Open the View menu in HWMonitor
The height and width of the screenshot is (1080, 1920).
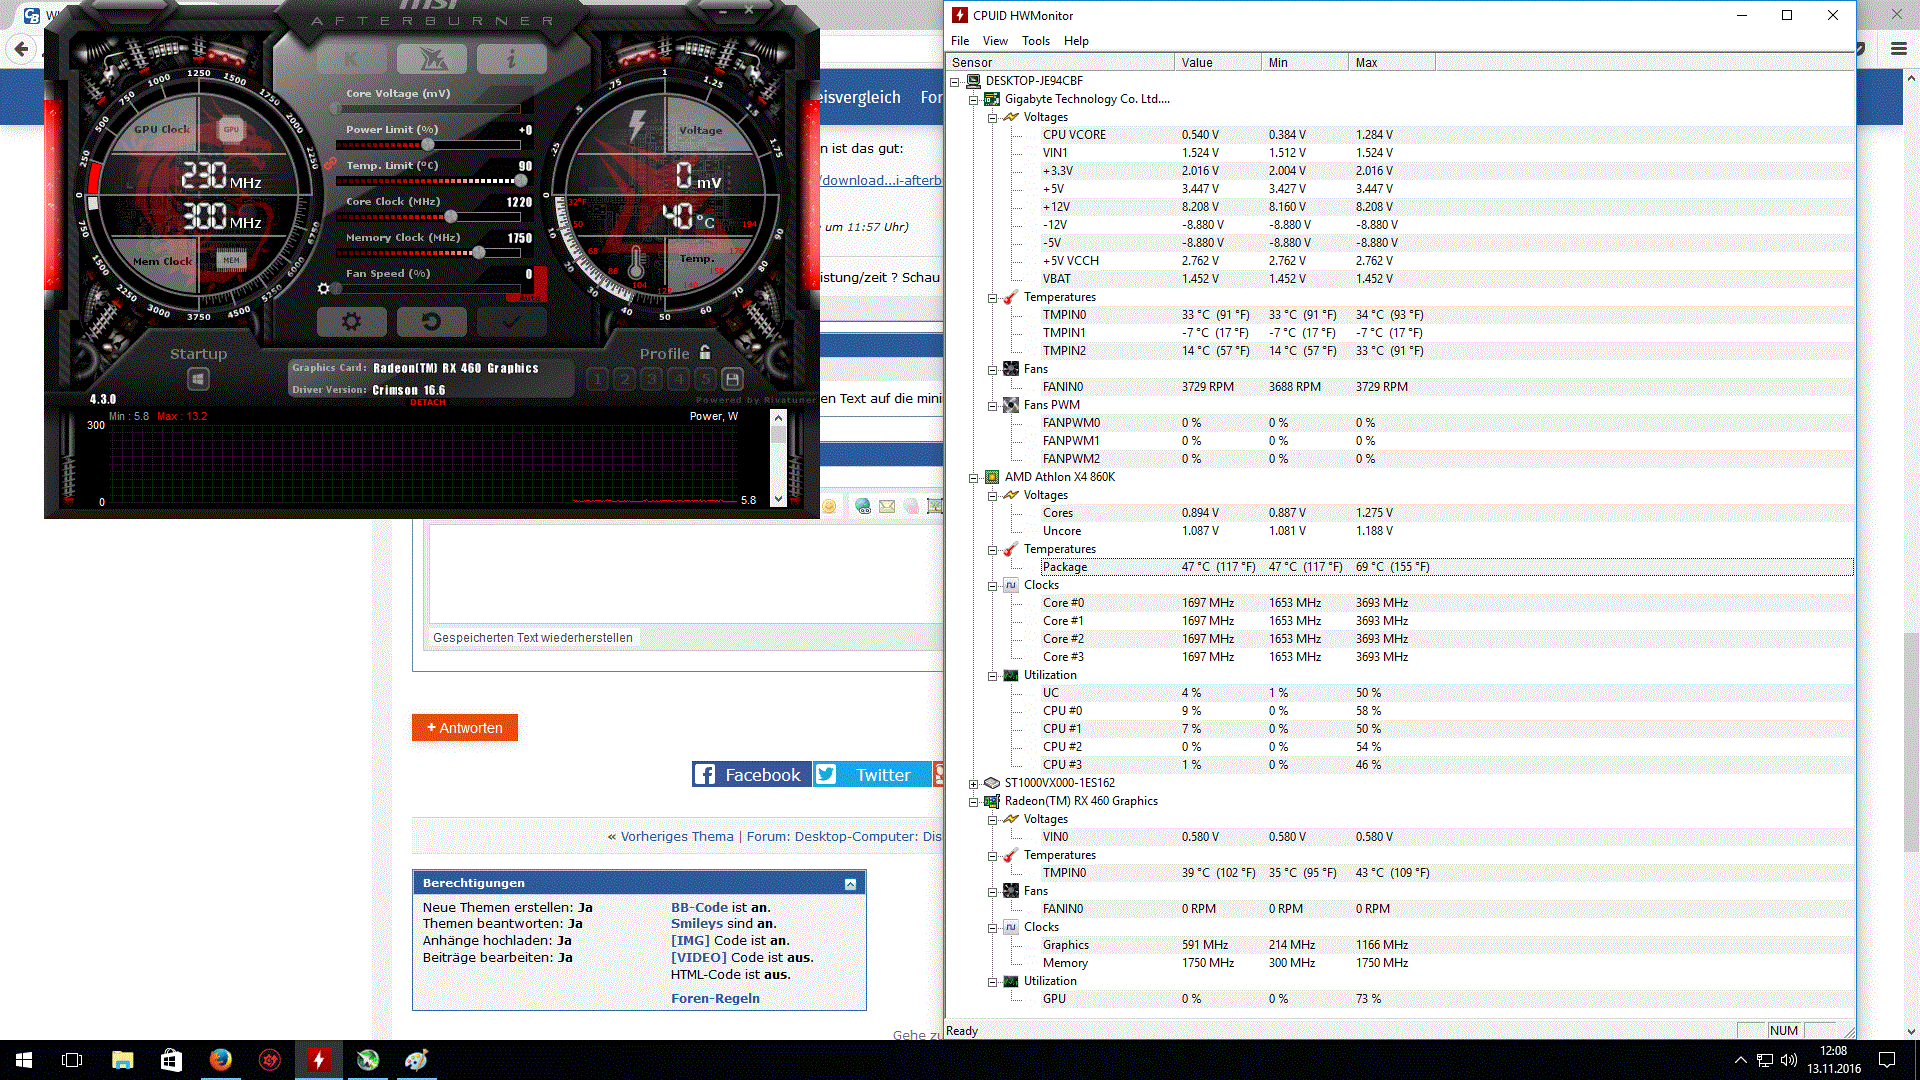click(x=994, y=41)
